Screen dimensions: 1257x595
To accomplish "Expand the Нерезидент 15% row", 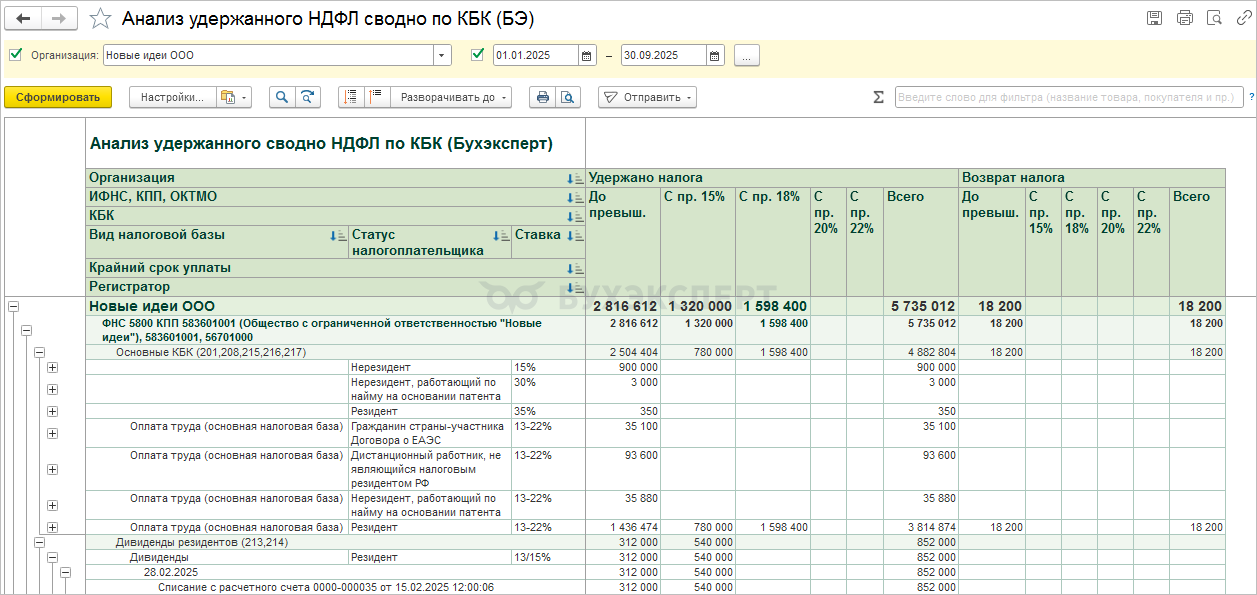I will (52, 367).
